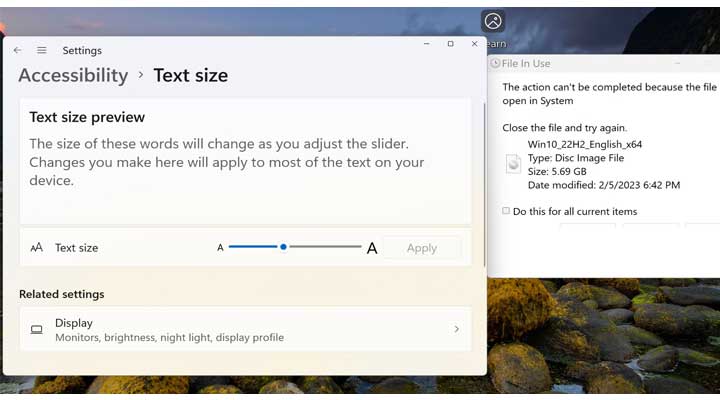Click Type: Disc Image File text
Screen dimensions: 720x400
[x=576, y=158]
